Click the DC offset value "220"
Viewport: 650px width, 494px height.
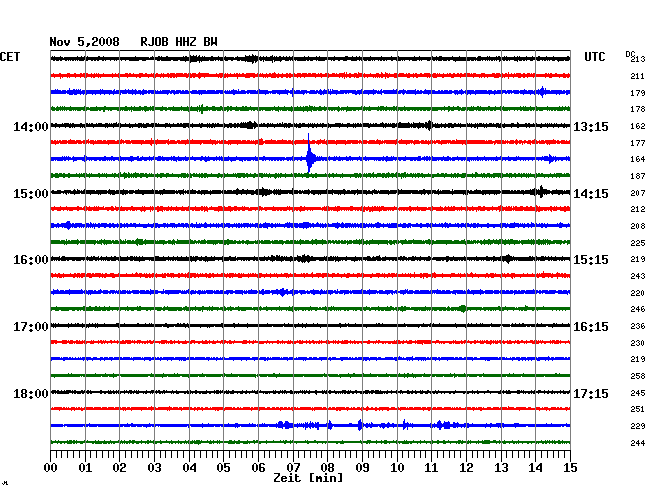coord(638,293)
